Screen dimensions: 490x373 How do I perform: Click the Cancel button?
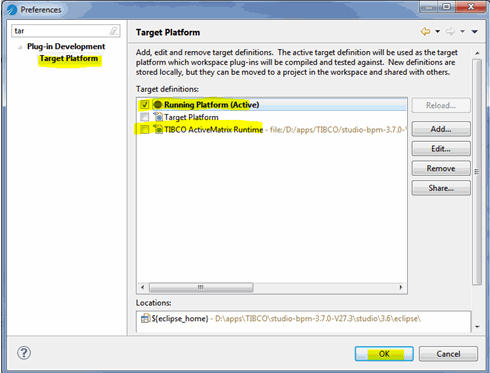[x=448, y=354]
